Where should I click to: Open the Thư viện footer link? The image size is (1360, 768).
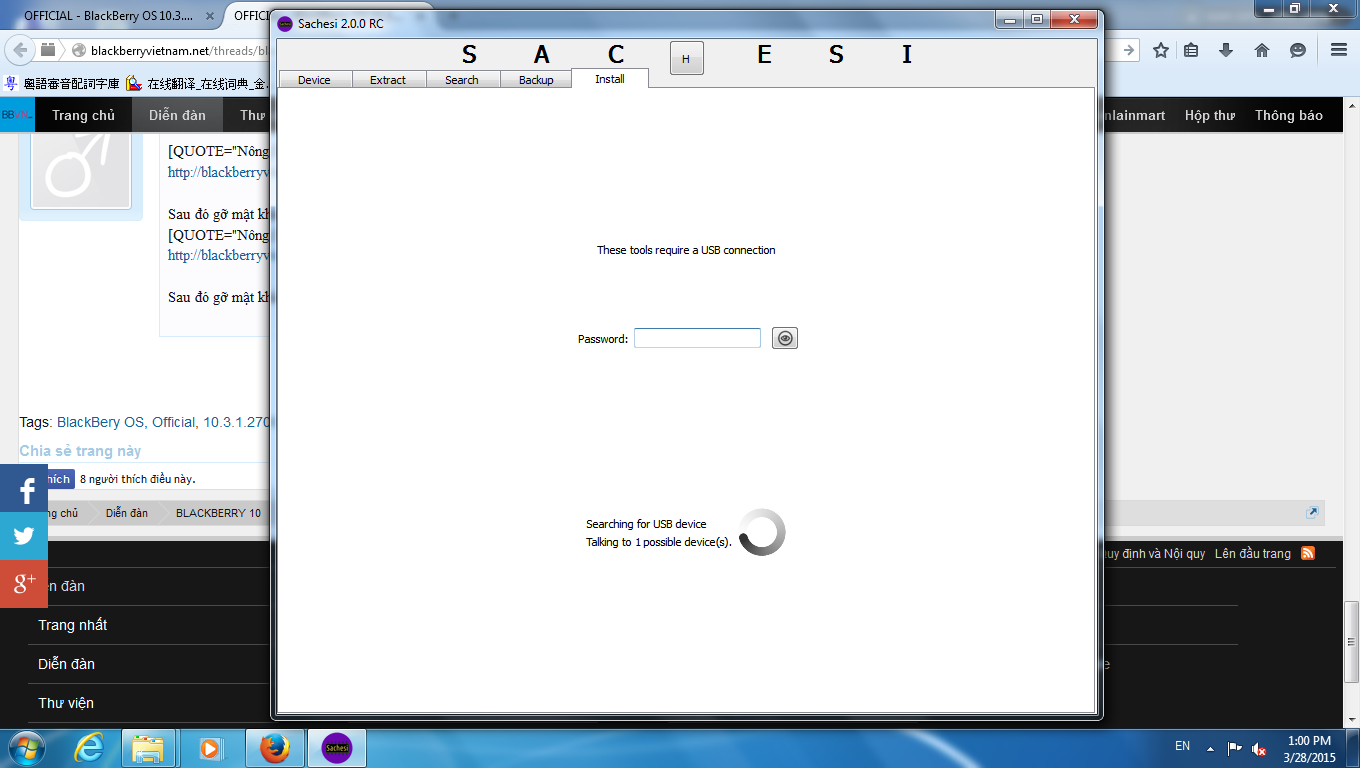tap(66, 703)
